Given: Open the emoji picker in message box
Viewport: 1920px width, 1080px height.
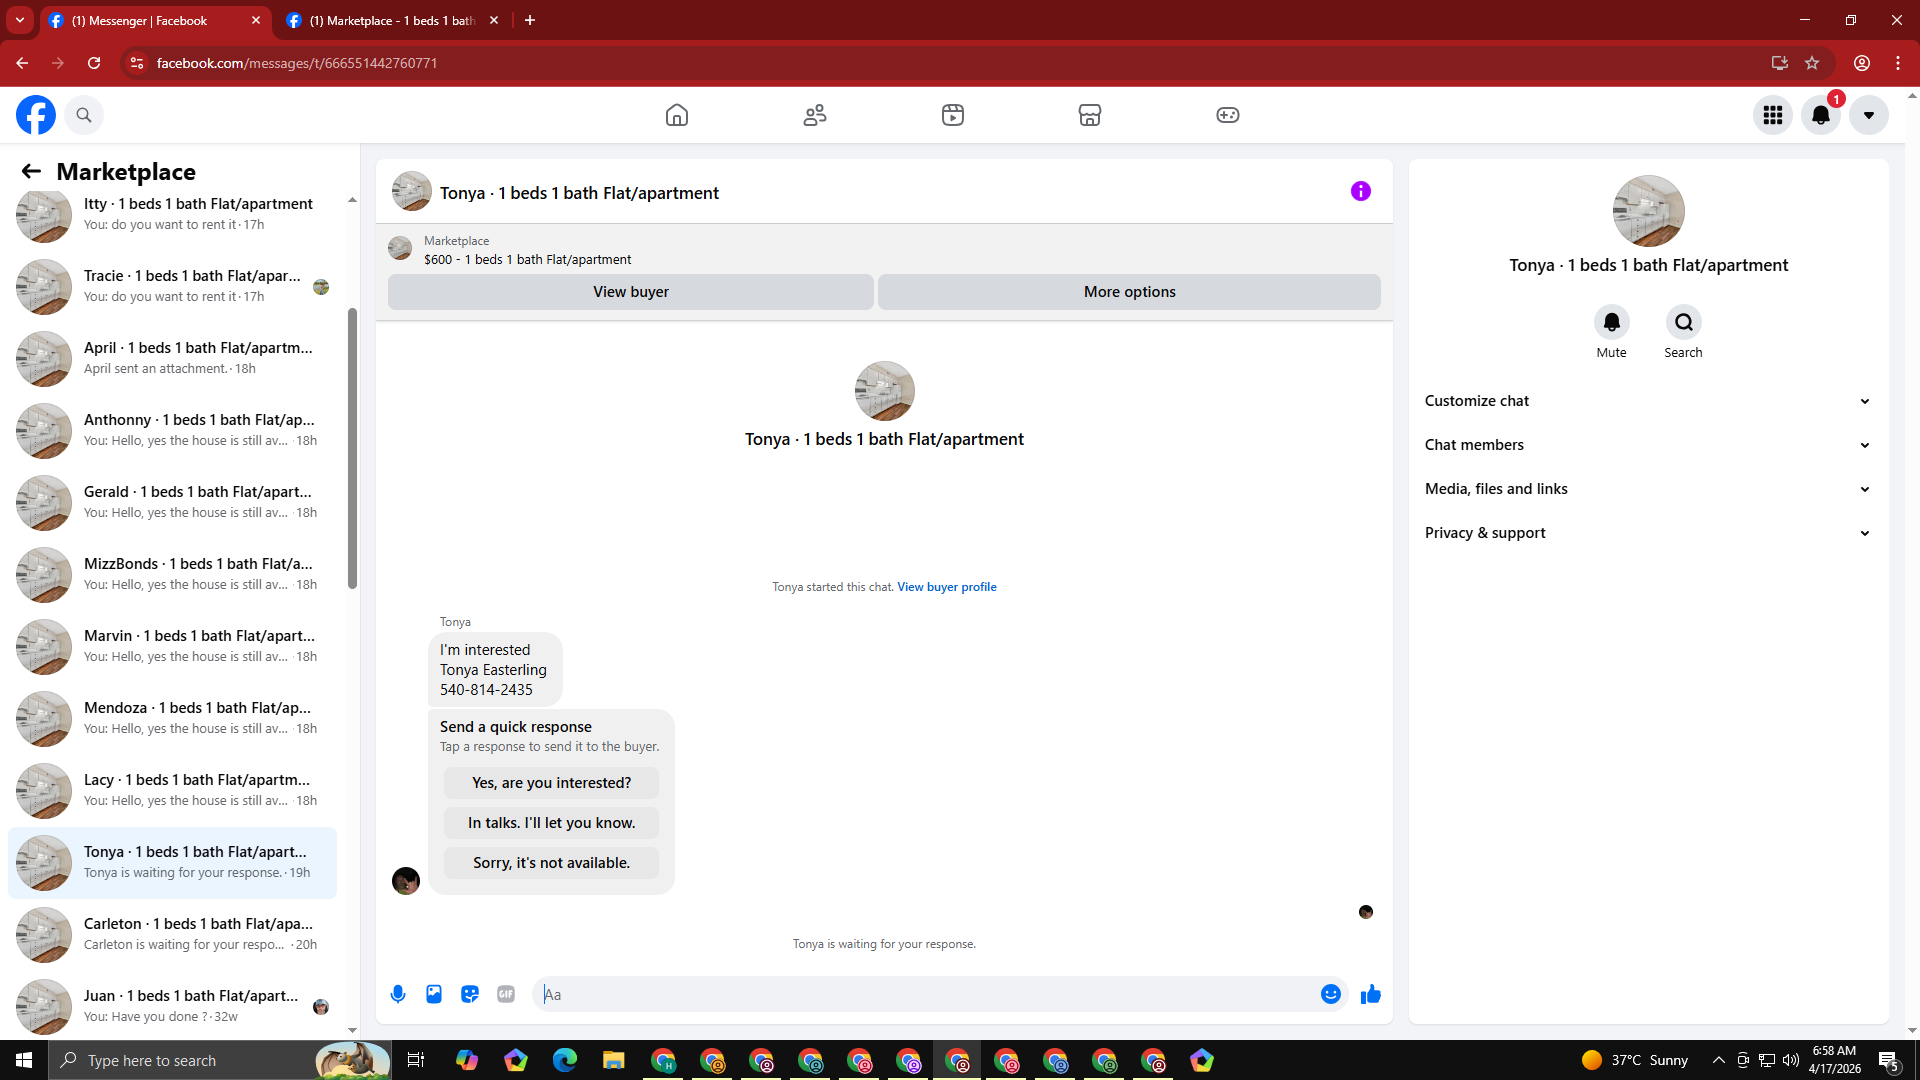Looking at the screenshot, I should [x=1330, y=994].
